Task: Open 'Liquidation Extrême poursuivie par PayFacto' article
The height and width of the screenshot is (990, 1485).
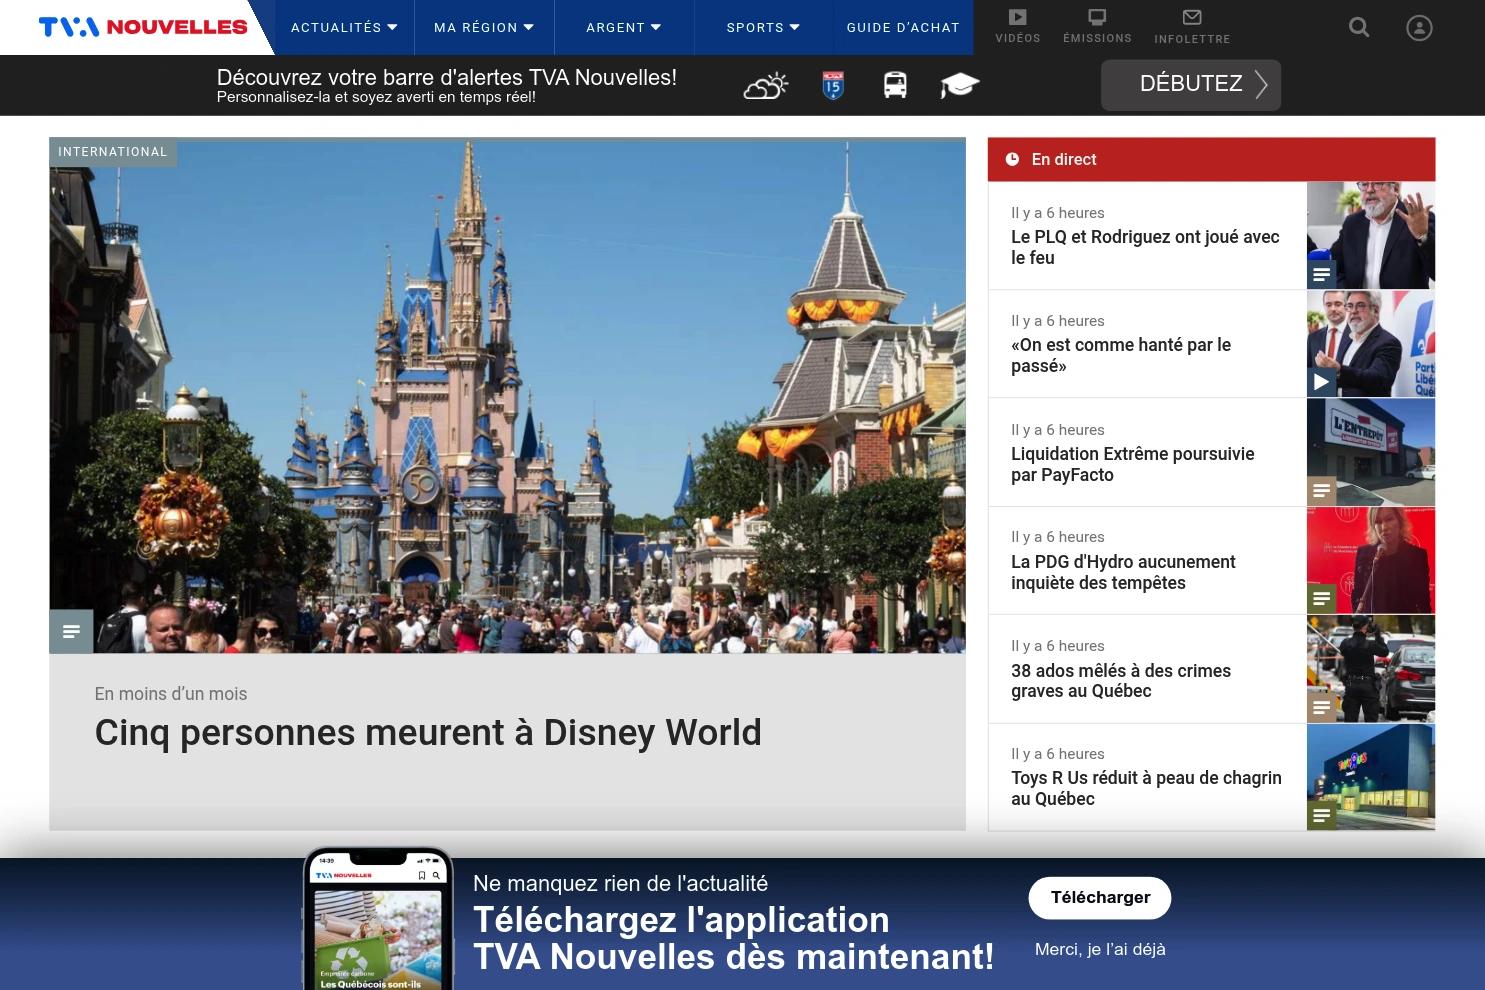Action: click(x=1132, y=464)
